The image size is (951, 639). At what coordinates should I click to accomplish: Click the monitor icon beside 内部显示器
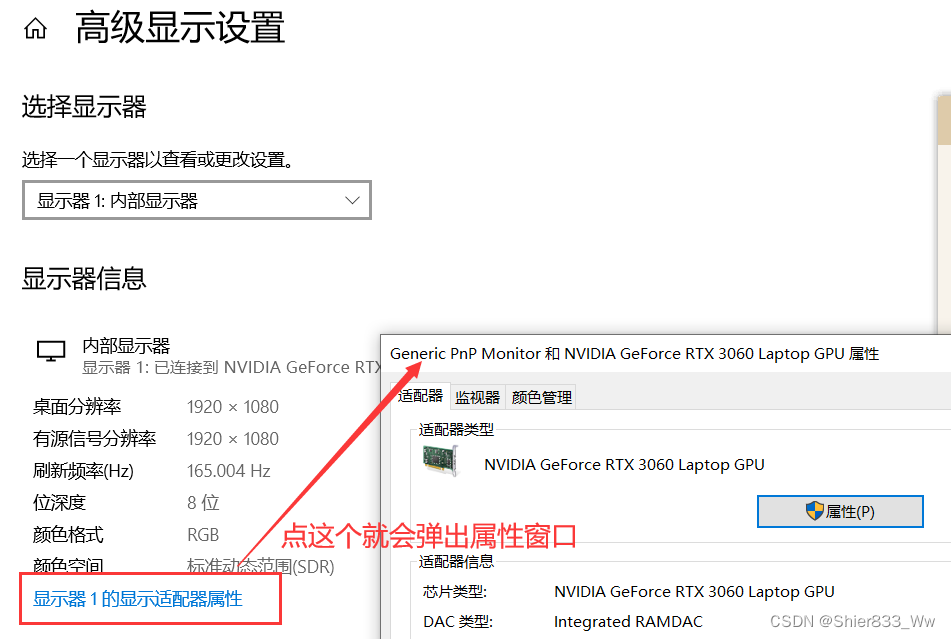pyautogui.click(x=51, y=351)
